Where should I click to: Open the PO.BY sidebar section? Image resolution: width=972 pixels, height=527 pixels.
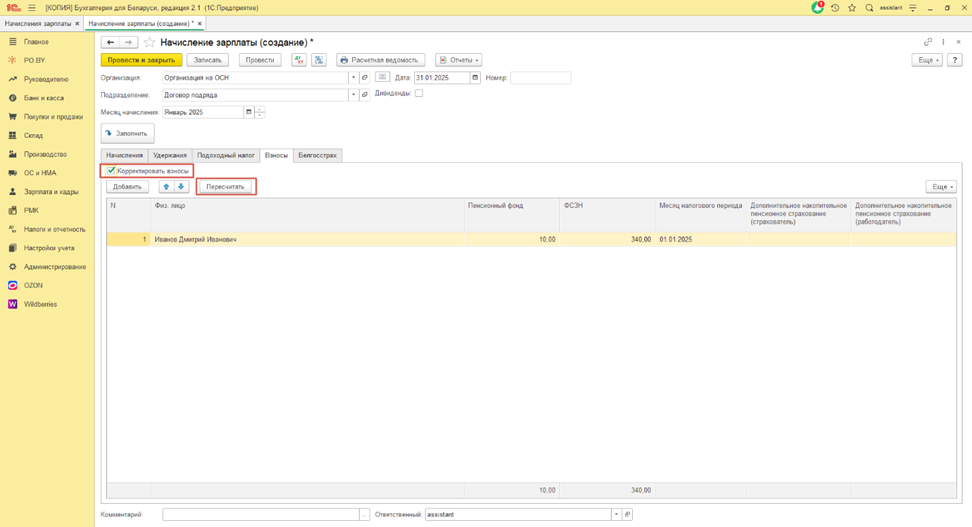pyautogui.click(x=34, y=60)
